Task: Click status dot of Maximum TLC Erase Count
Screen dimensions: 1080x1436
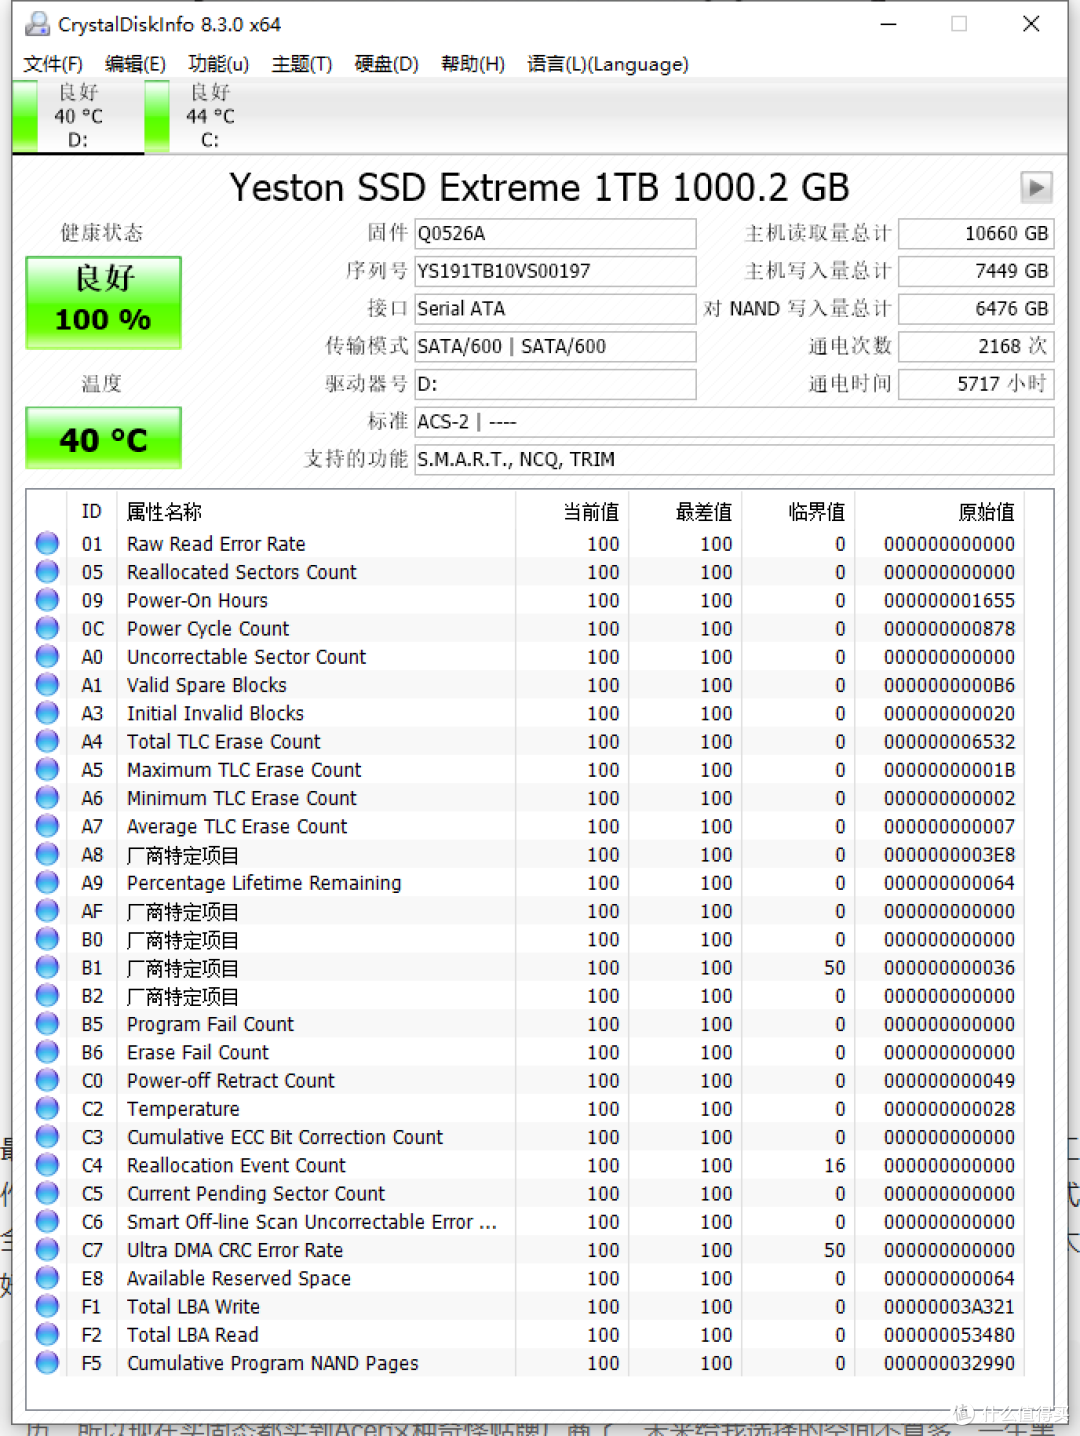Action: coord(47,769)
